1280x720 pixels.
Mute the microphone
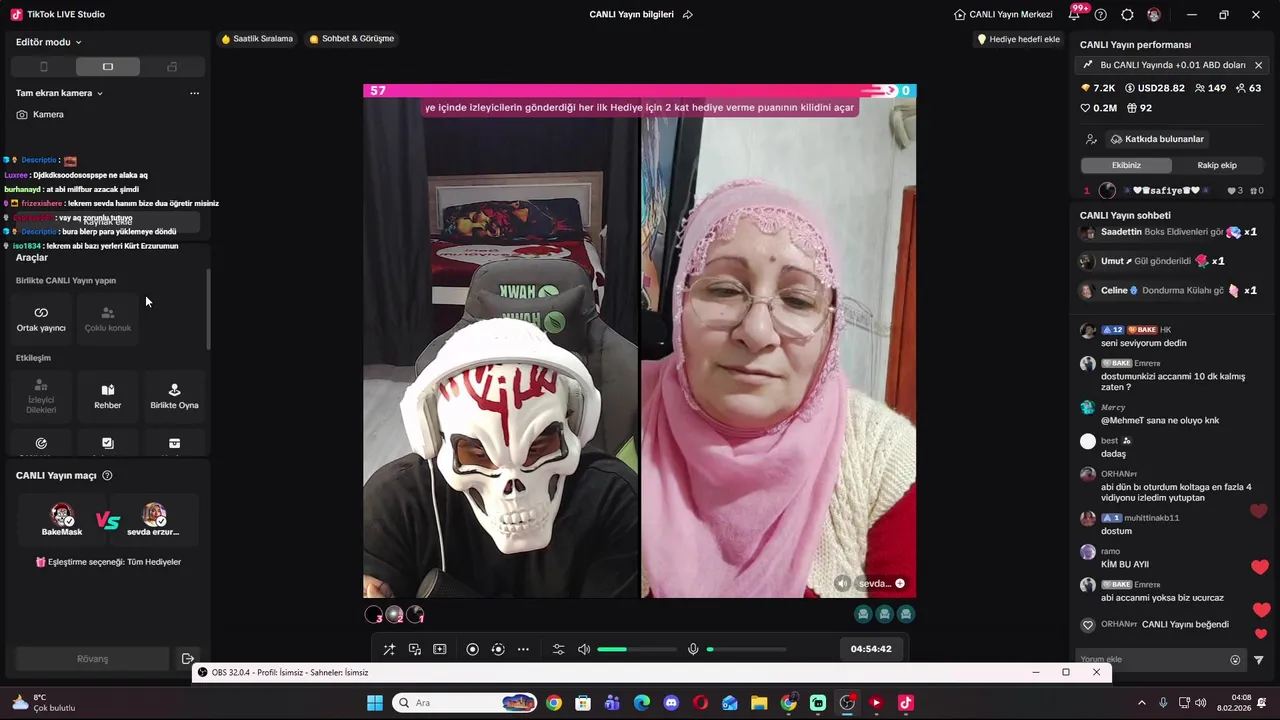tap(693, 649)
